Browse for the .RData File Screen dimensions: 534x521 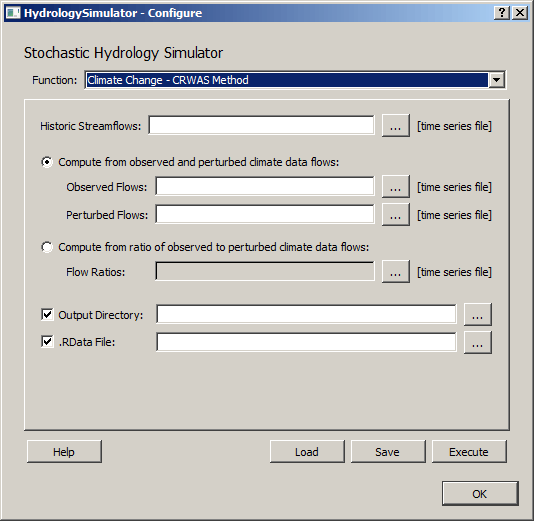477,343
